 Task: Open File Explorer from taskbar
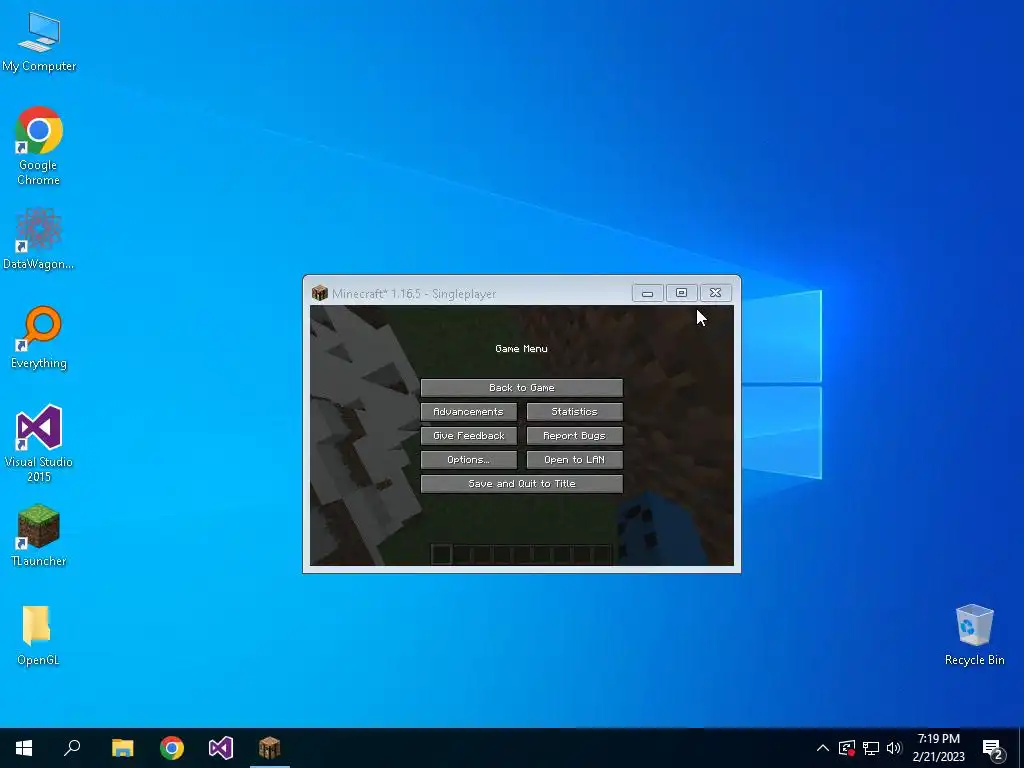pyautogui.click(x=122, y=748)
